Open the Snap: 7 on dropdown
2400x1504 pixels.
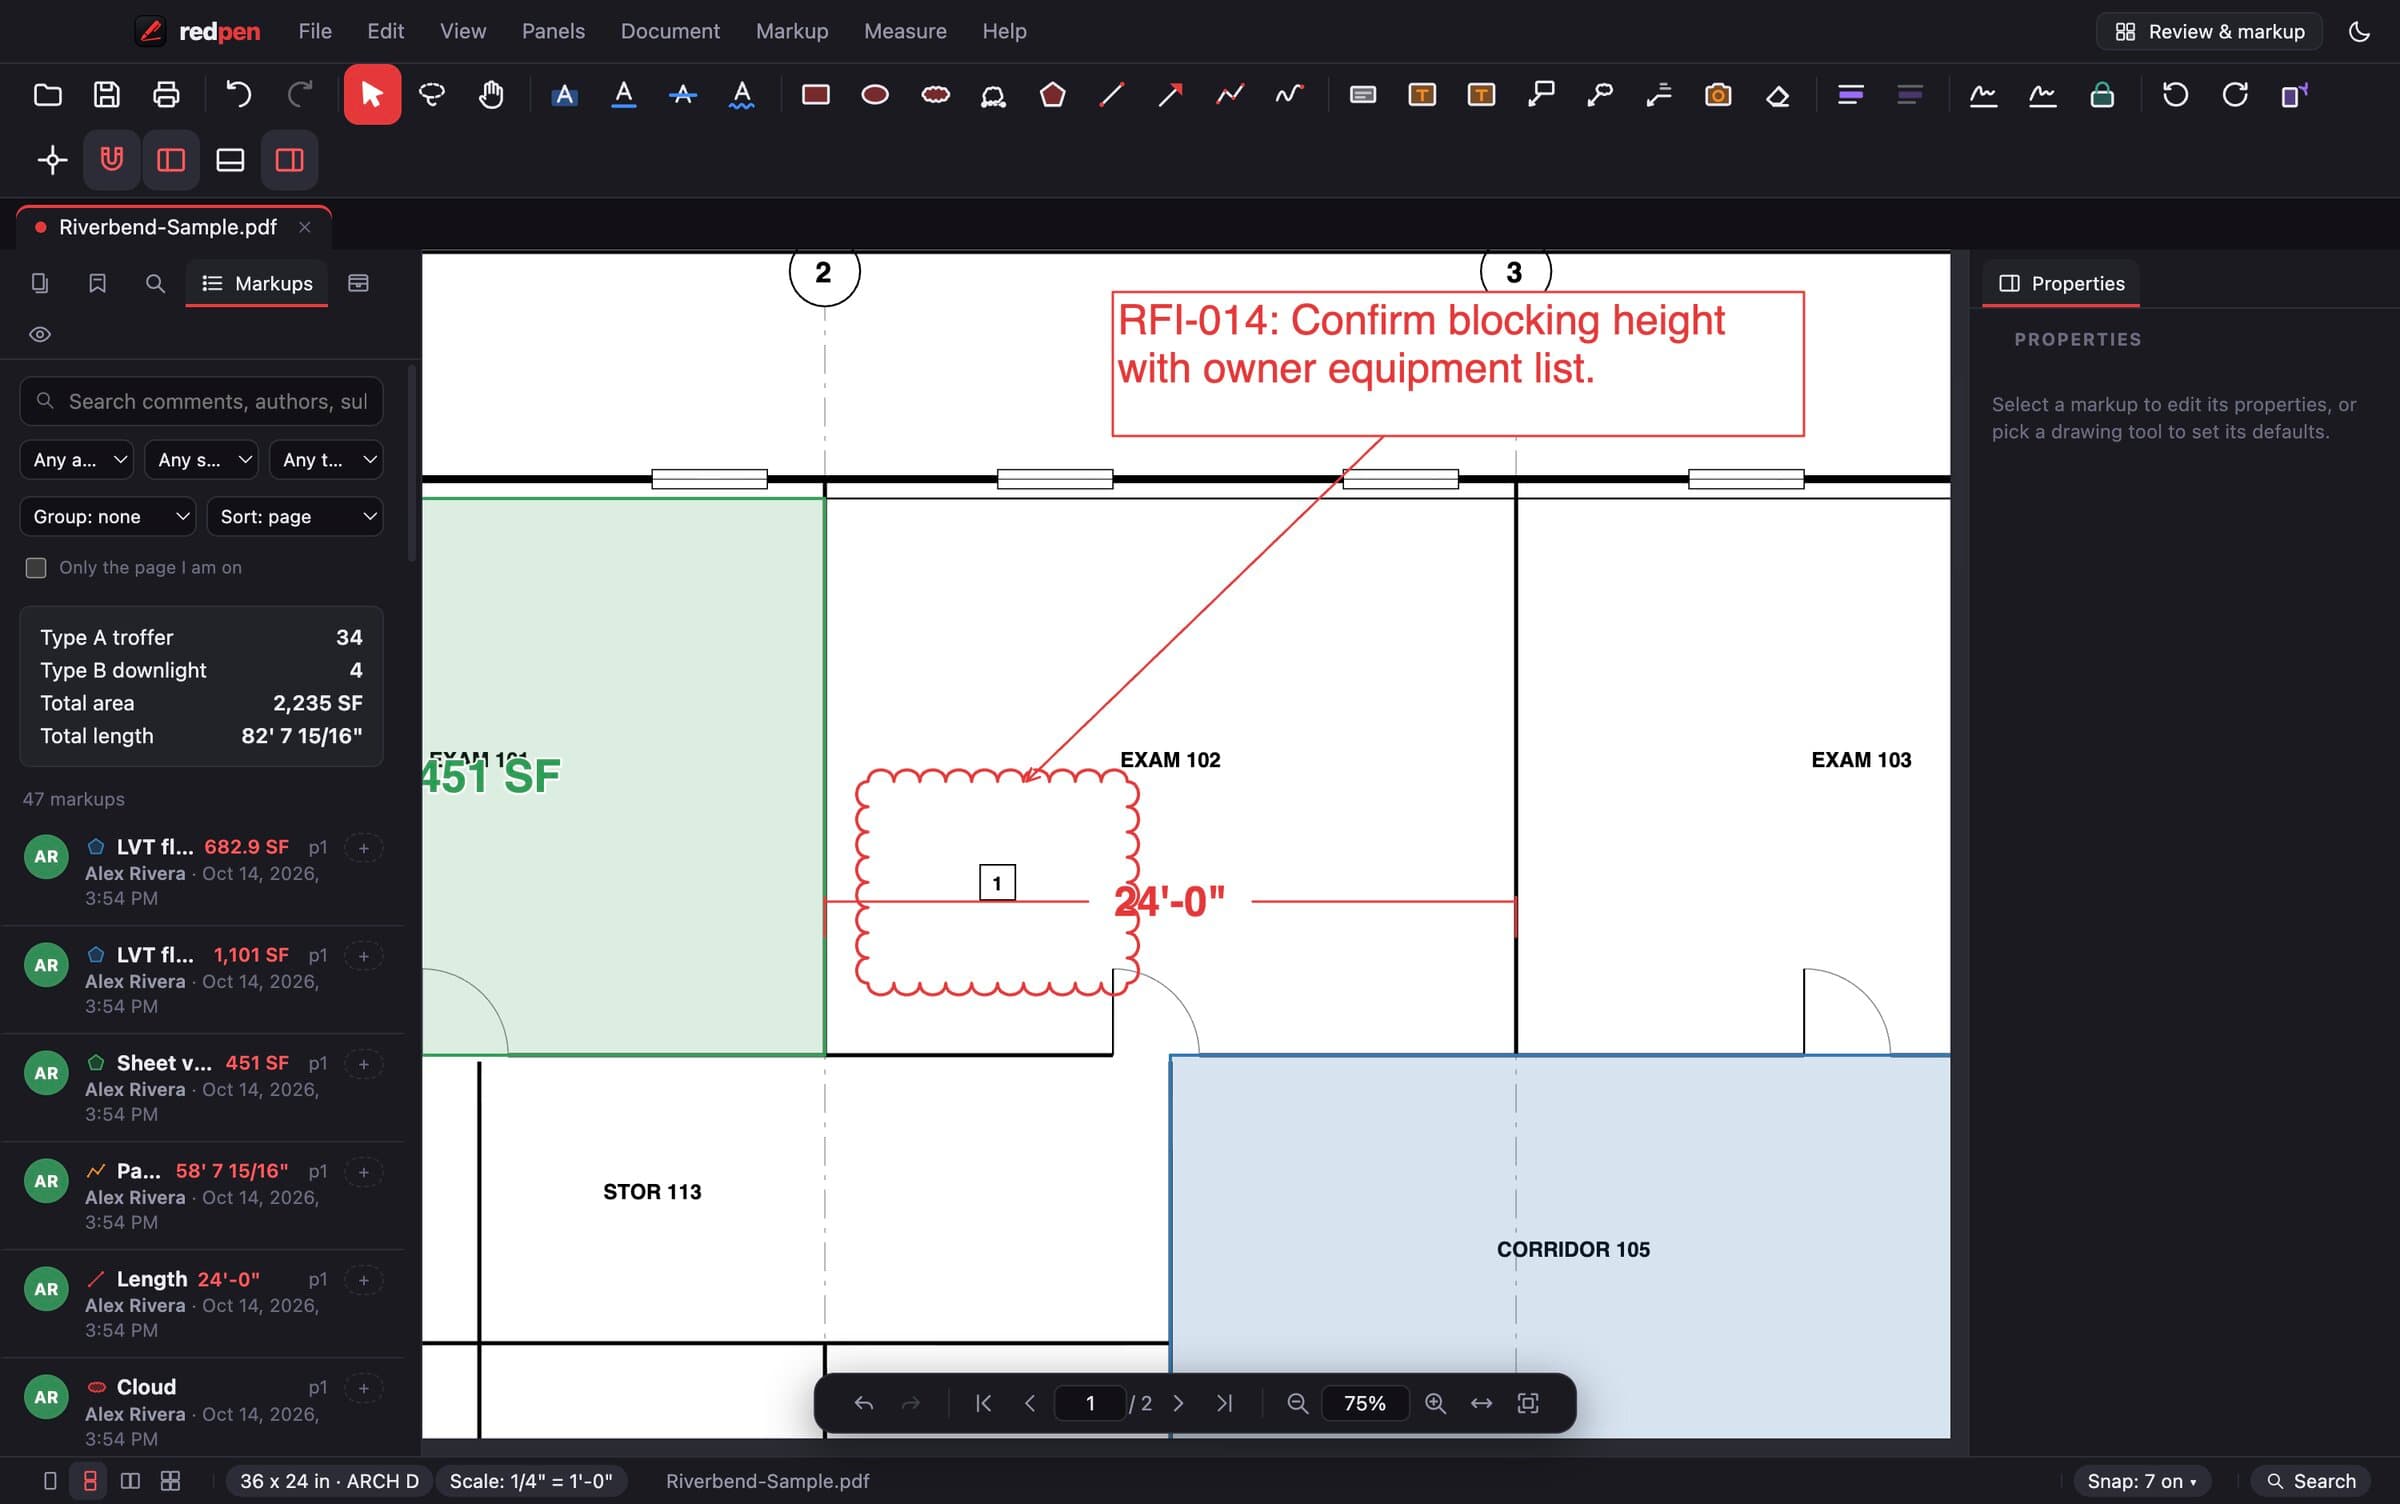[x=2141, y=1481]
